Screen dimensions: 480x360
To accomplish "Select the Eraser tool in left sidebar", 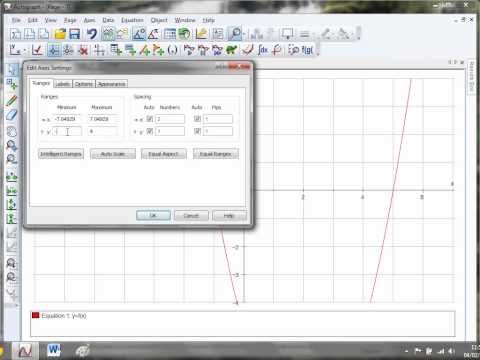I will coord(12,115).
